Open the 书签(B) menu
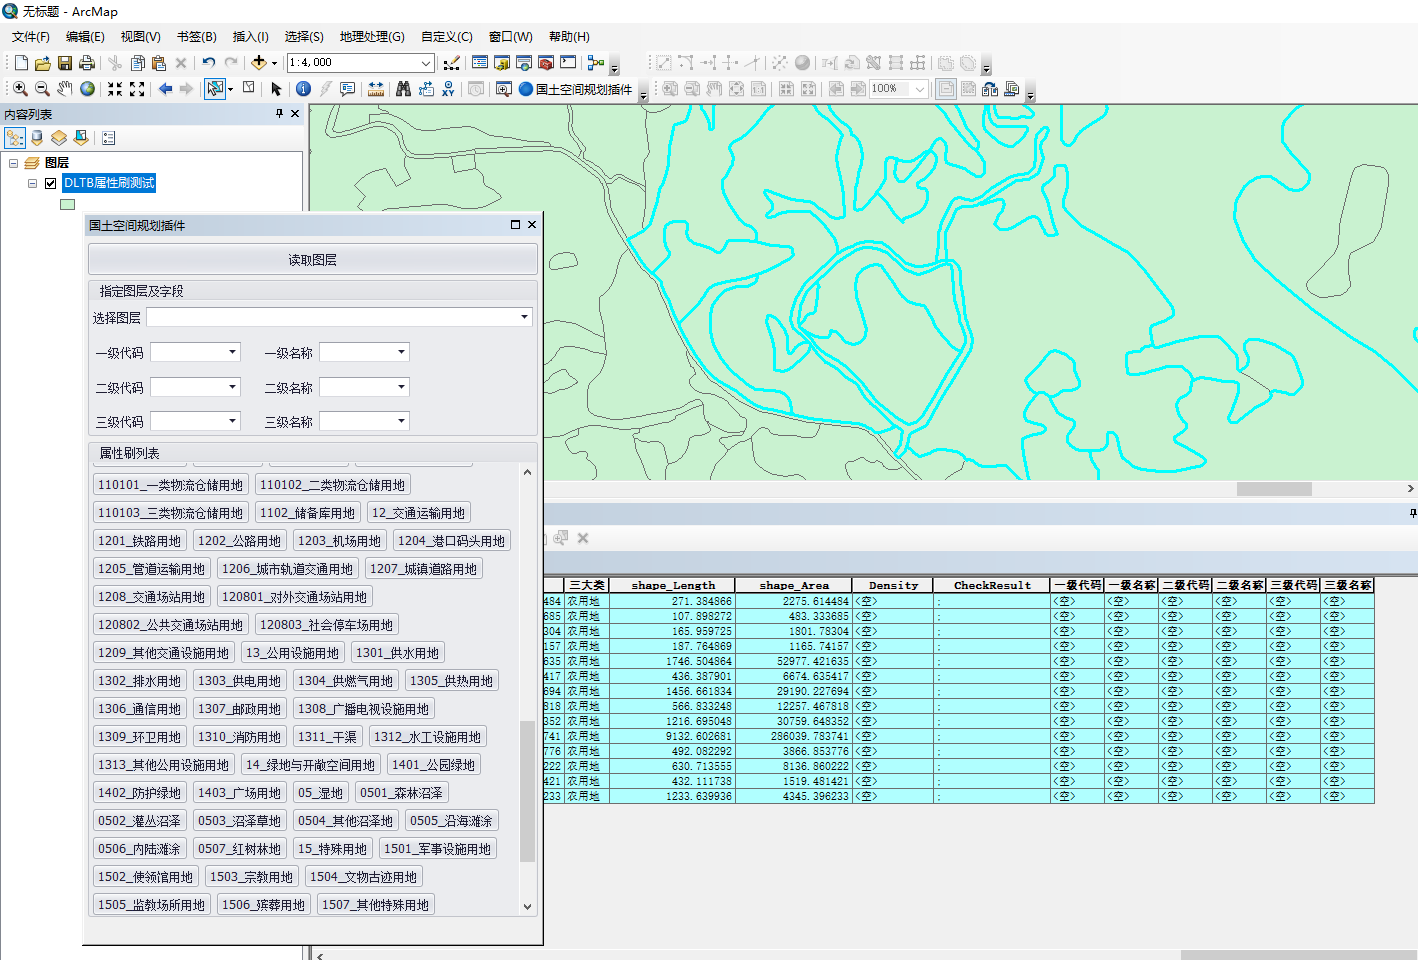The height and width of the screenshot is (960, 1418). pyautogui.click(x=196, y=37)
